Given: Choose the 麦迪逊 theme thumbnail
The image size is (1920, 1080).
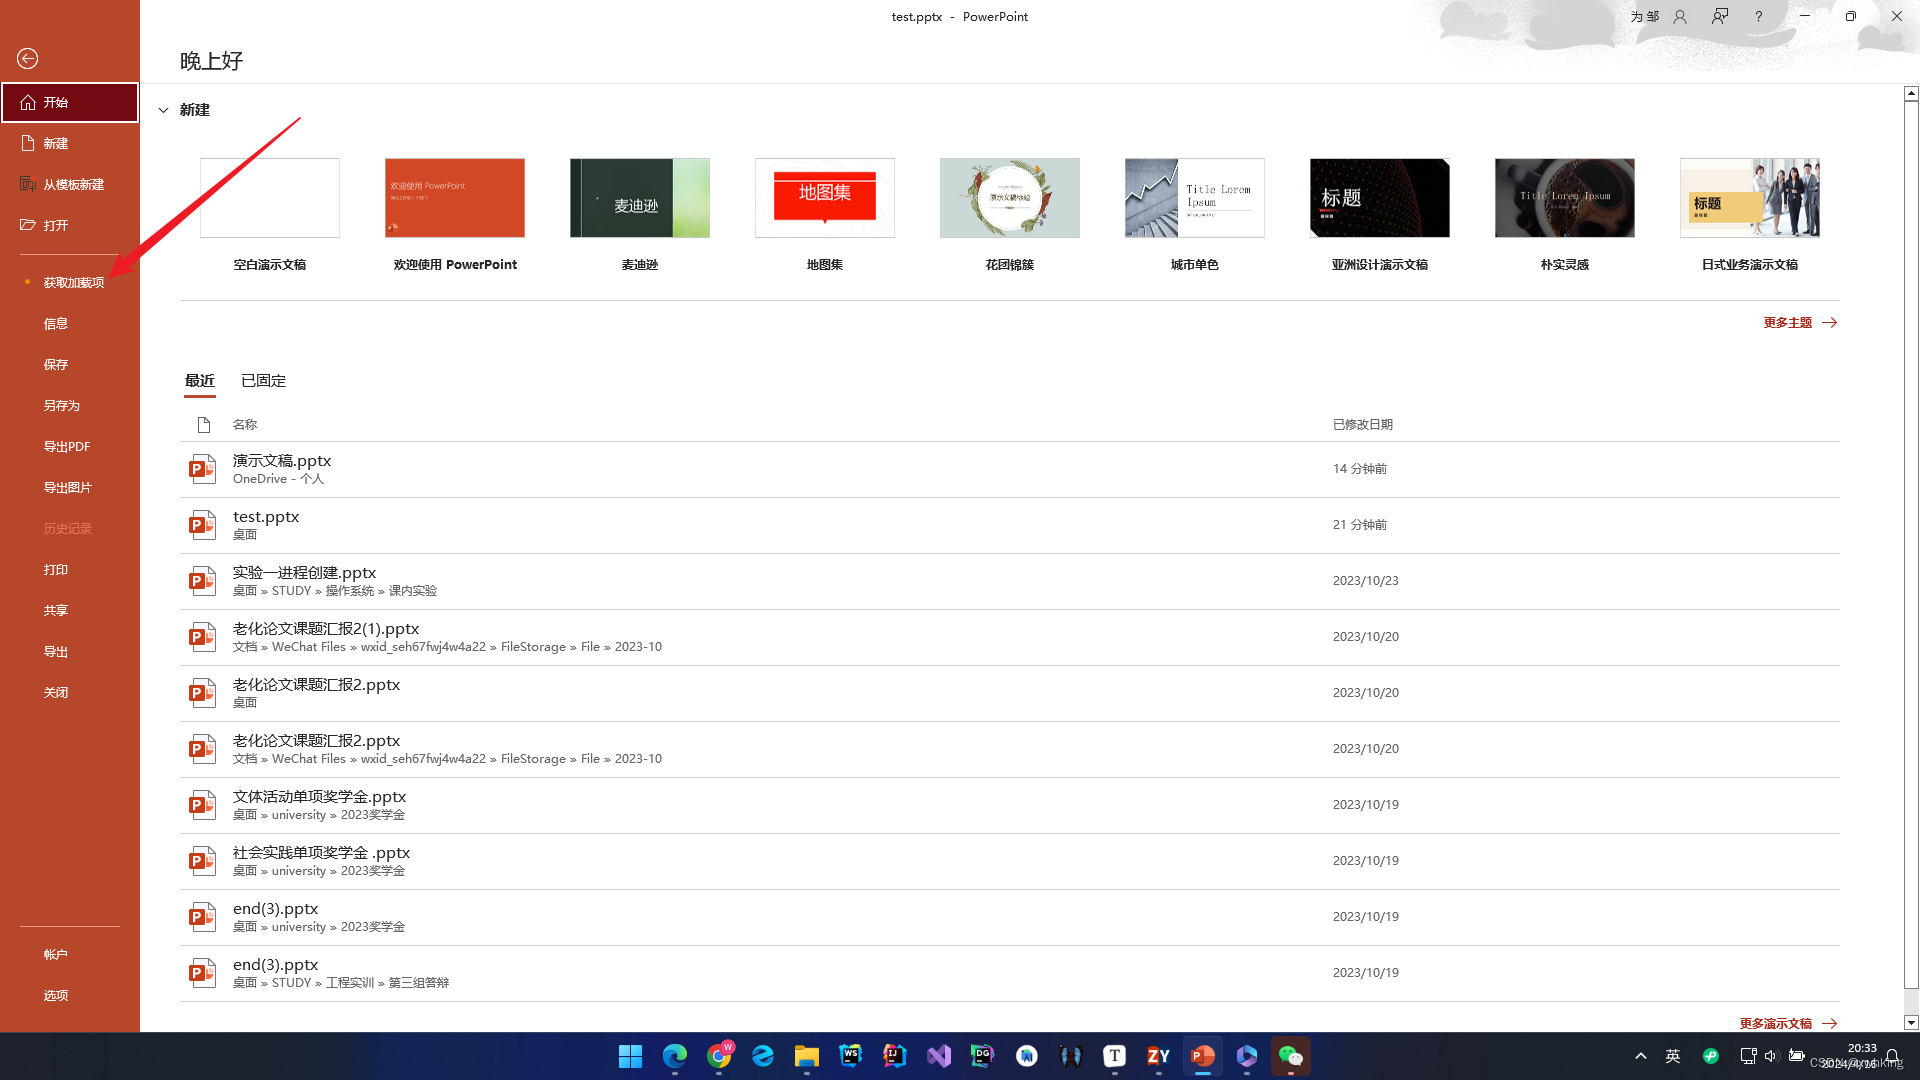Looking at the screenshot, I should pos(639,198).
